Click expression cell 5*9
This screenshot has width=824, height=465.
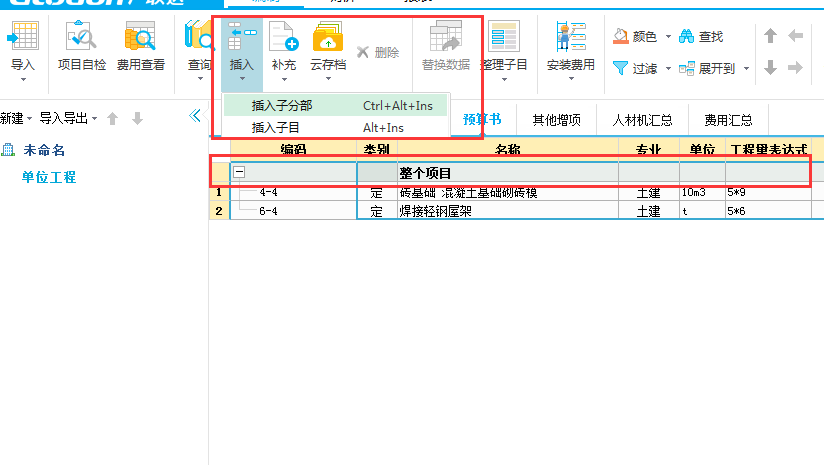point(769,192)
